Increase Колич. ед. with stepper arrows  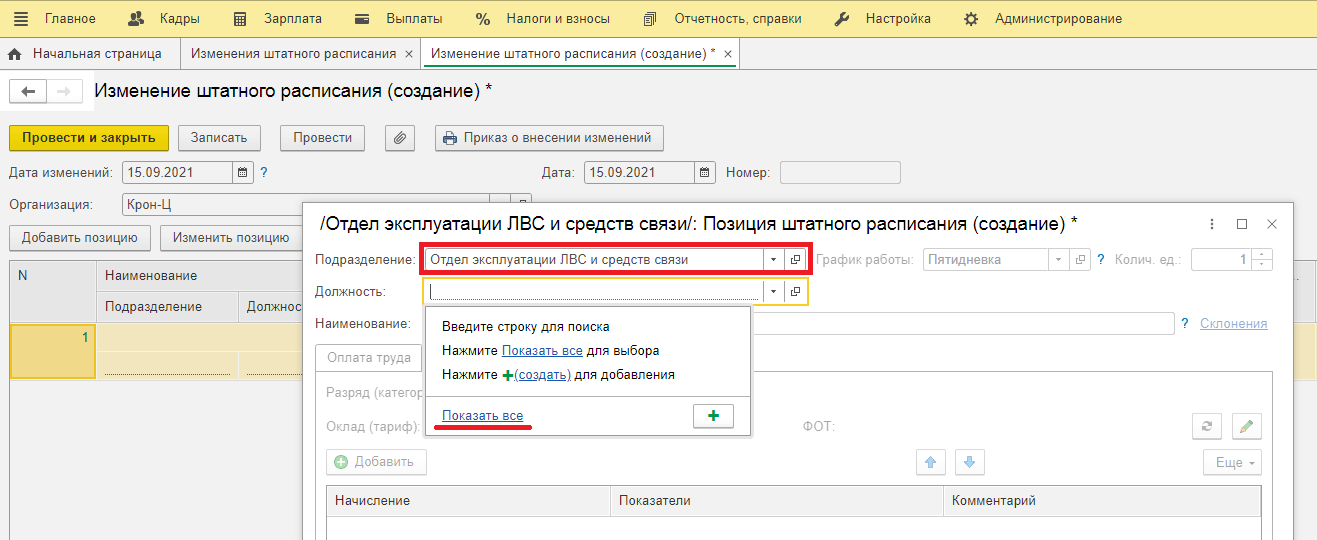click(x=1263, y=254)
